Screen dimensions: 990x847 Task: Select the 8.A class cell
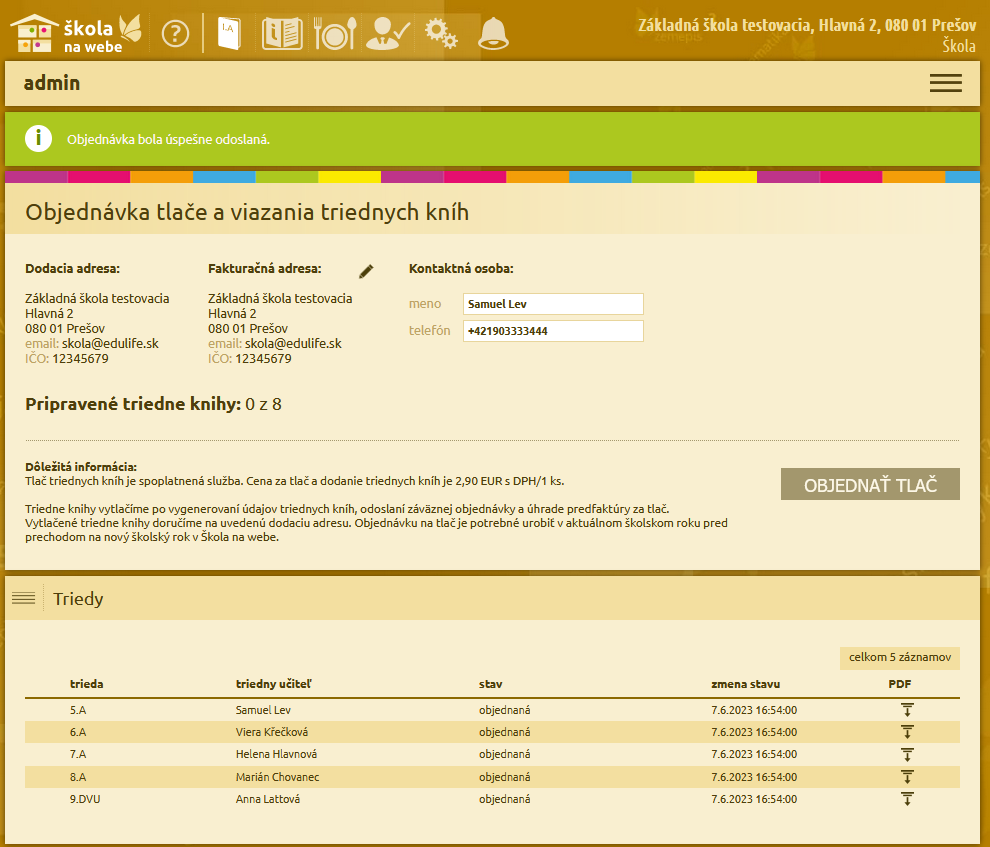click(x=78, y=777)
